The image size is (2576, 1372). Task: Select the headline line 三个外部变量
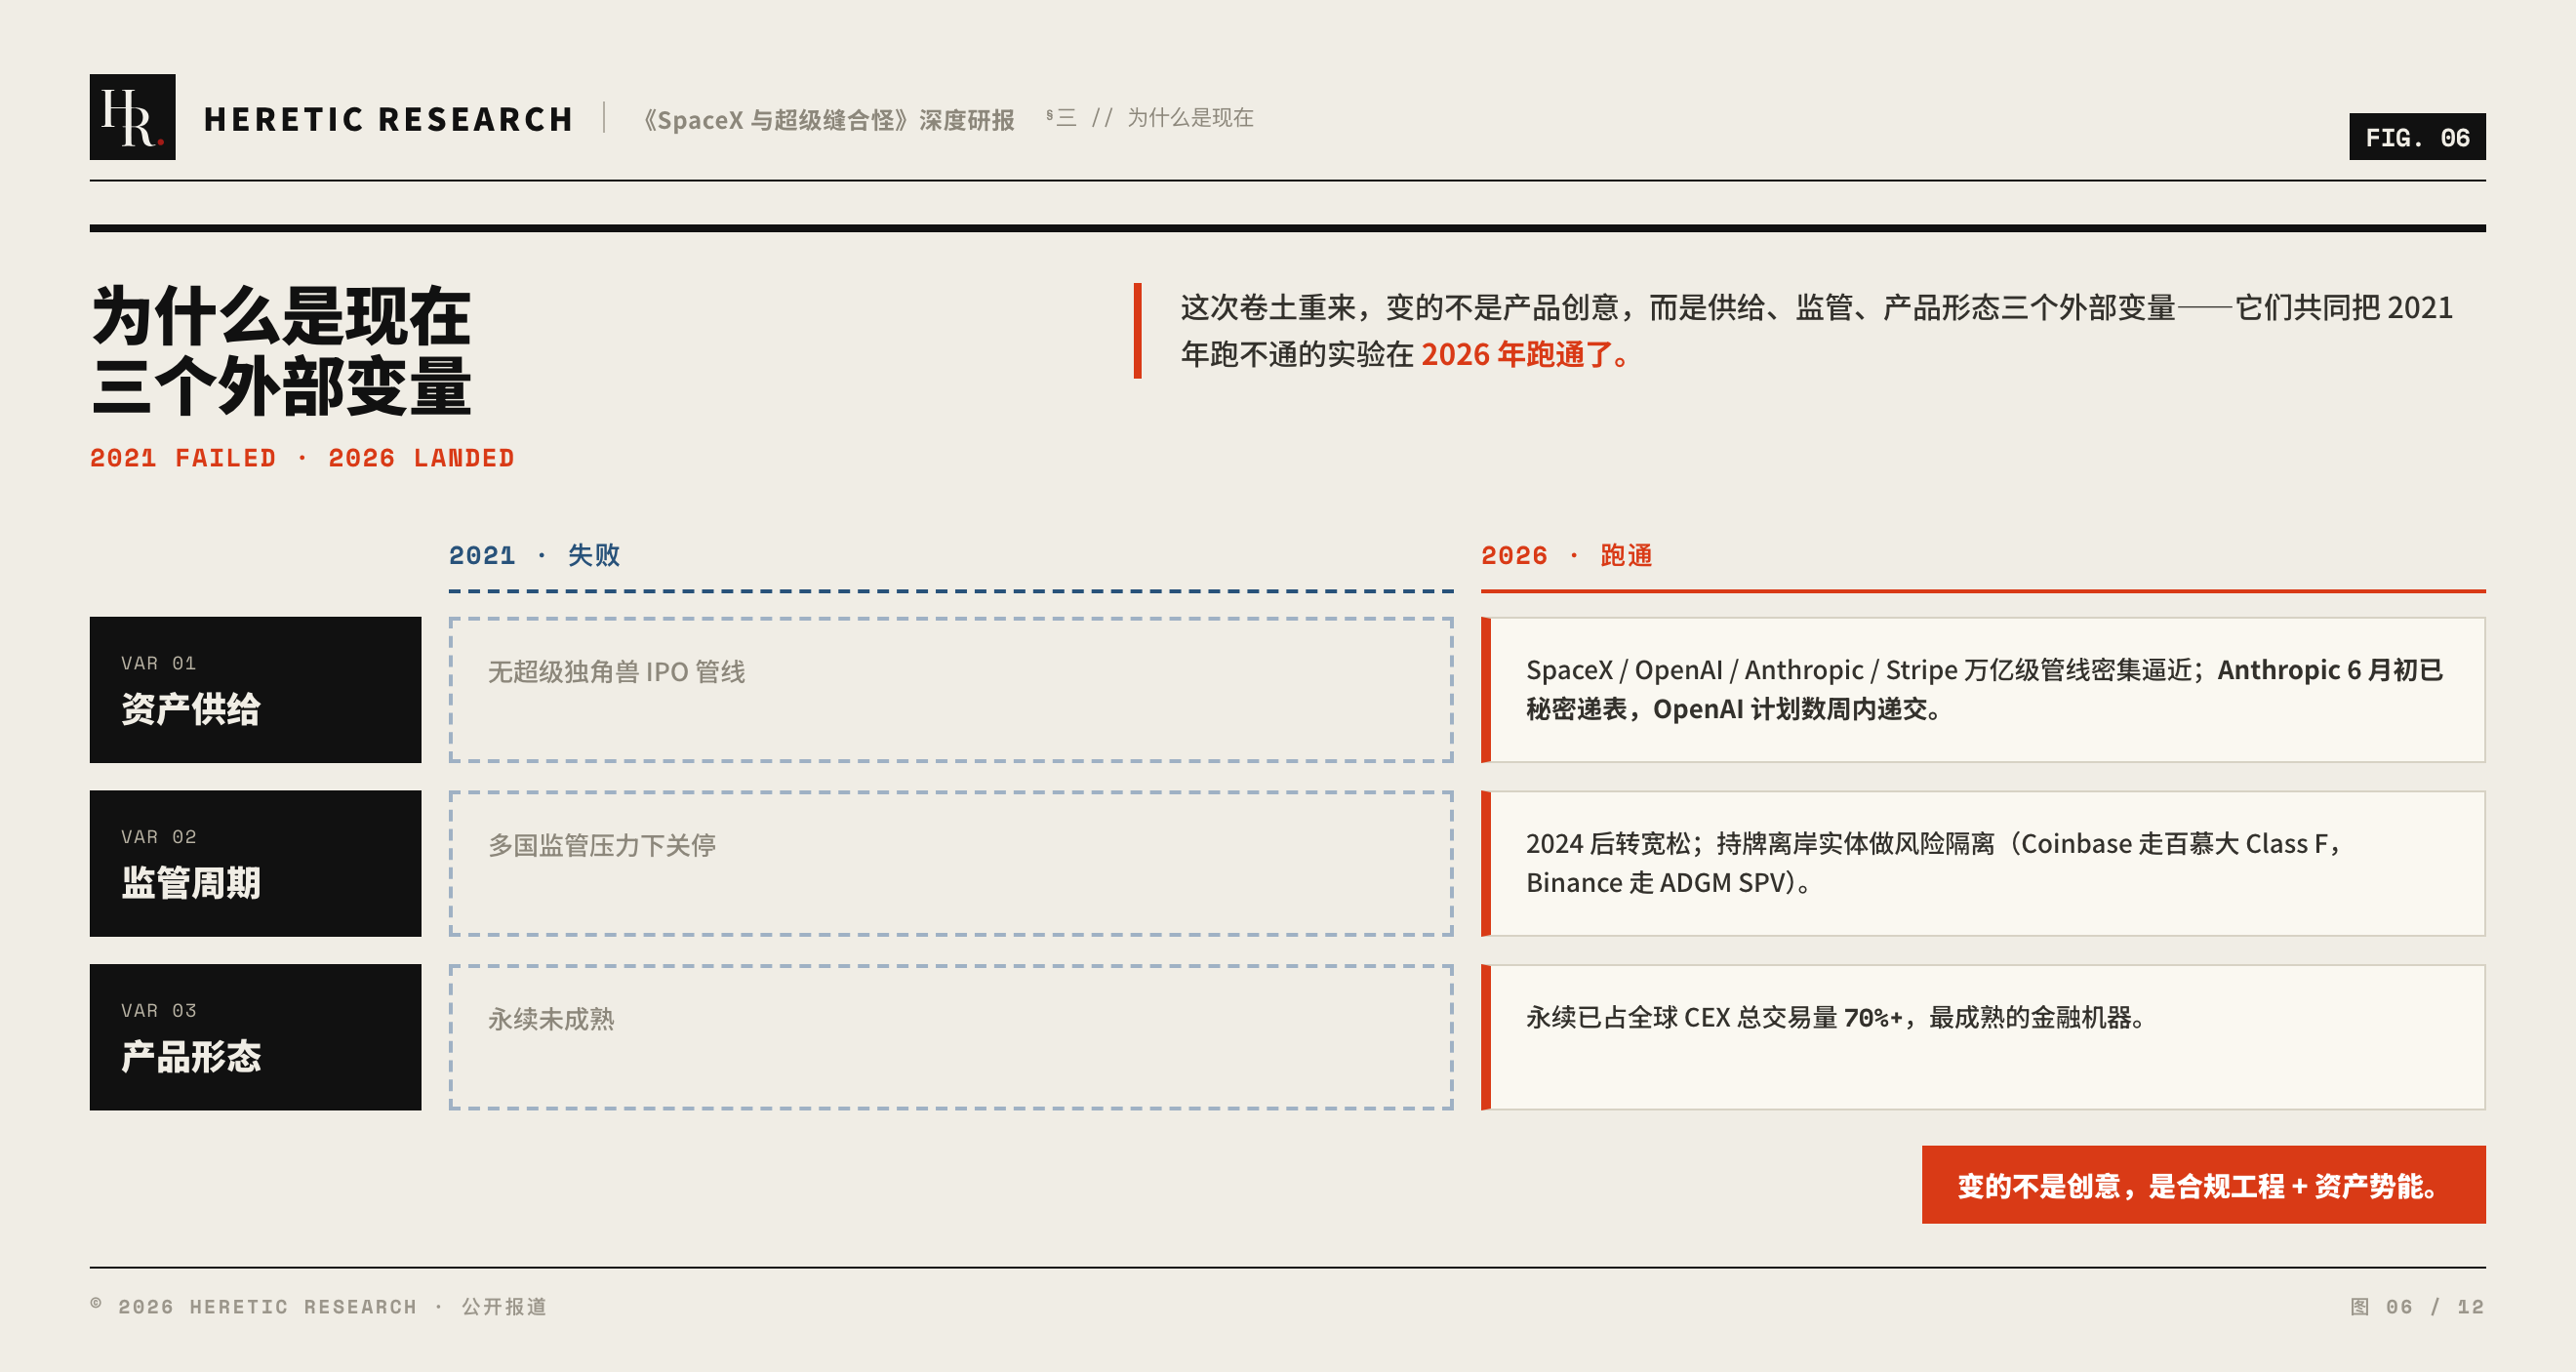[x=282, y=386]
